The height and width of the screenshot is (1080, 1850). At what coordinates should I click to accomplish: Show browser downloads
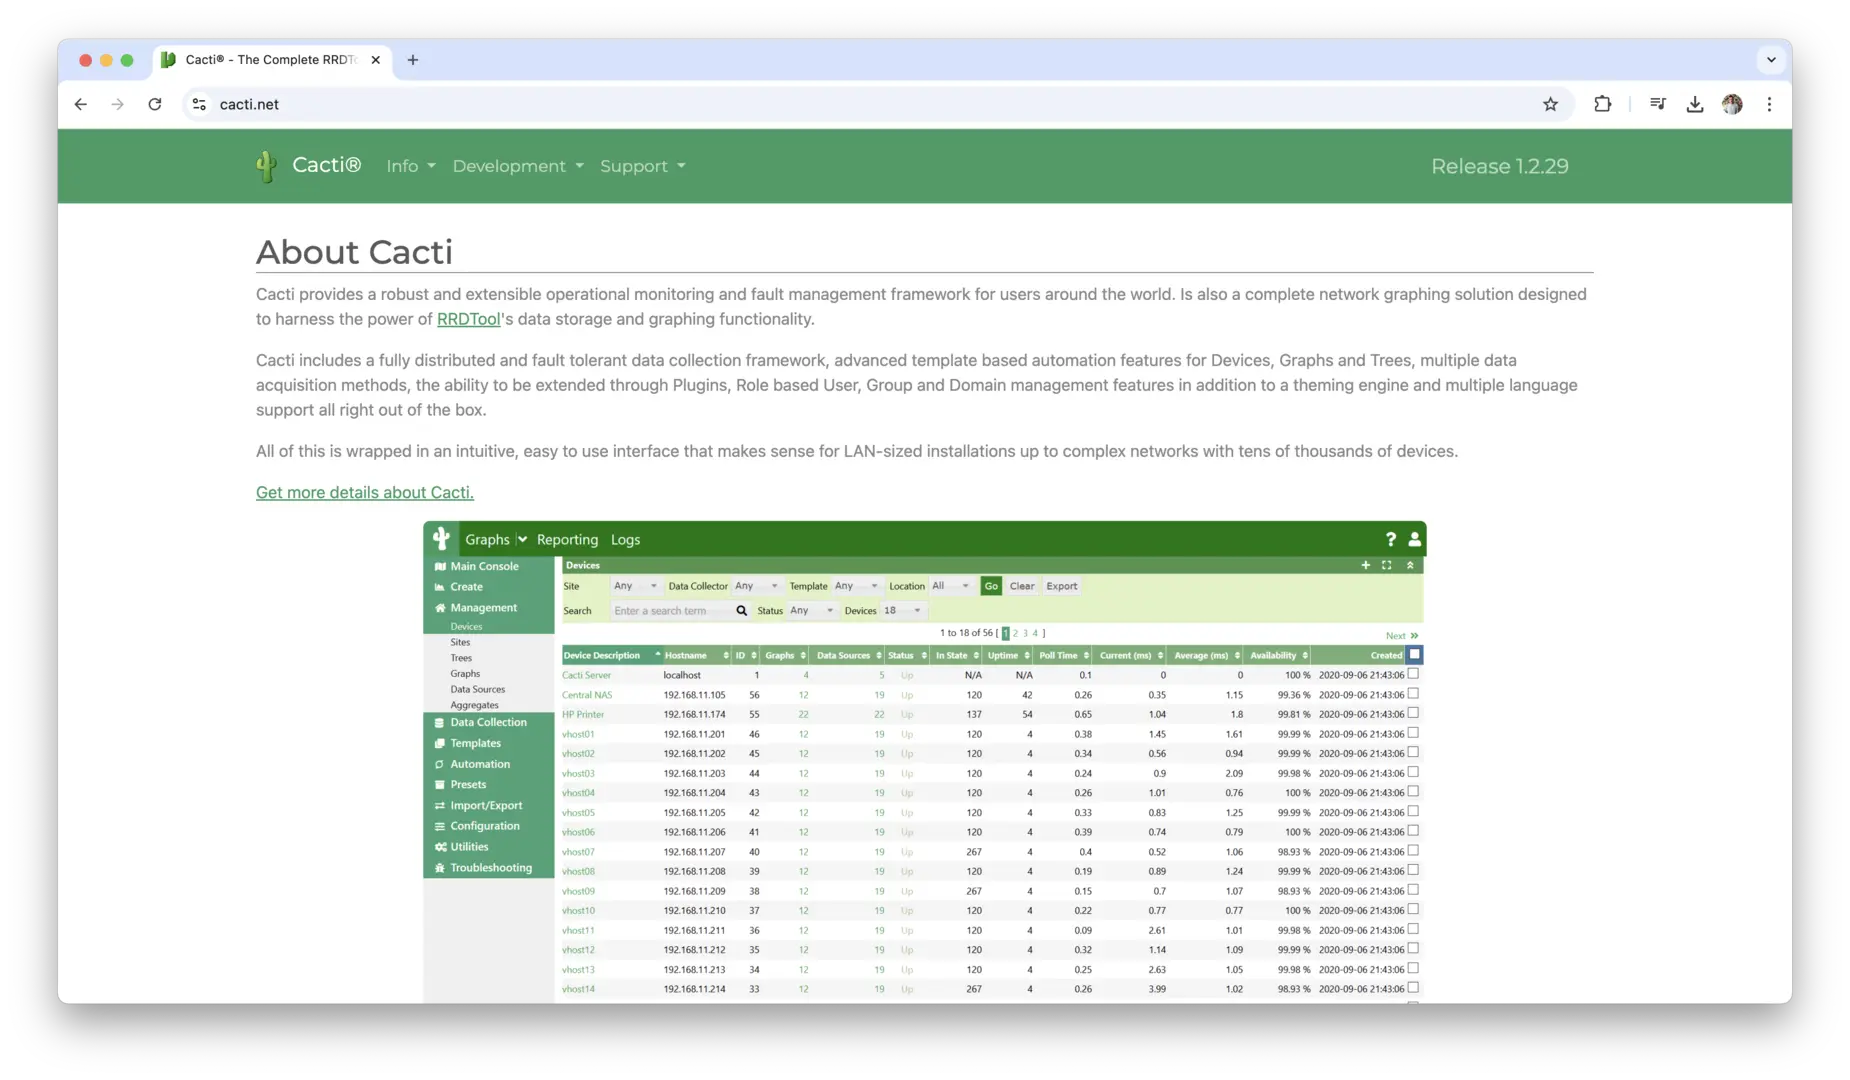[1694, 104]
